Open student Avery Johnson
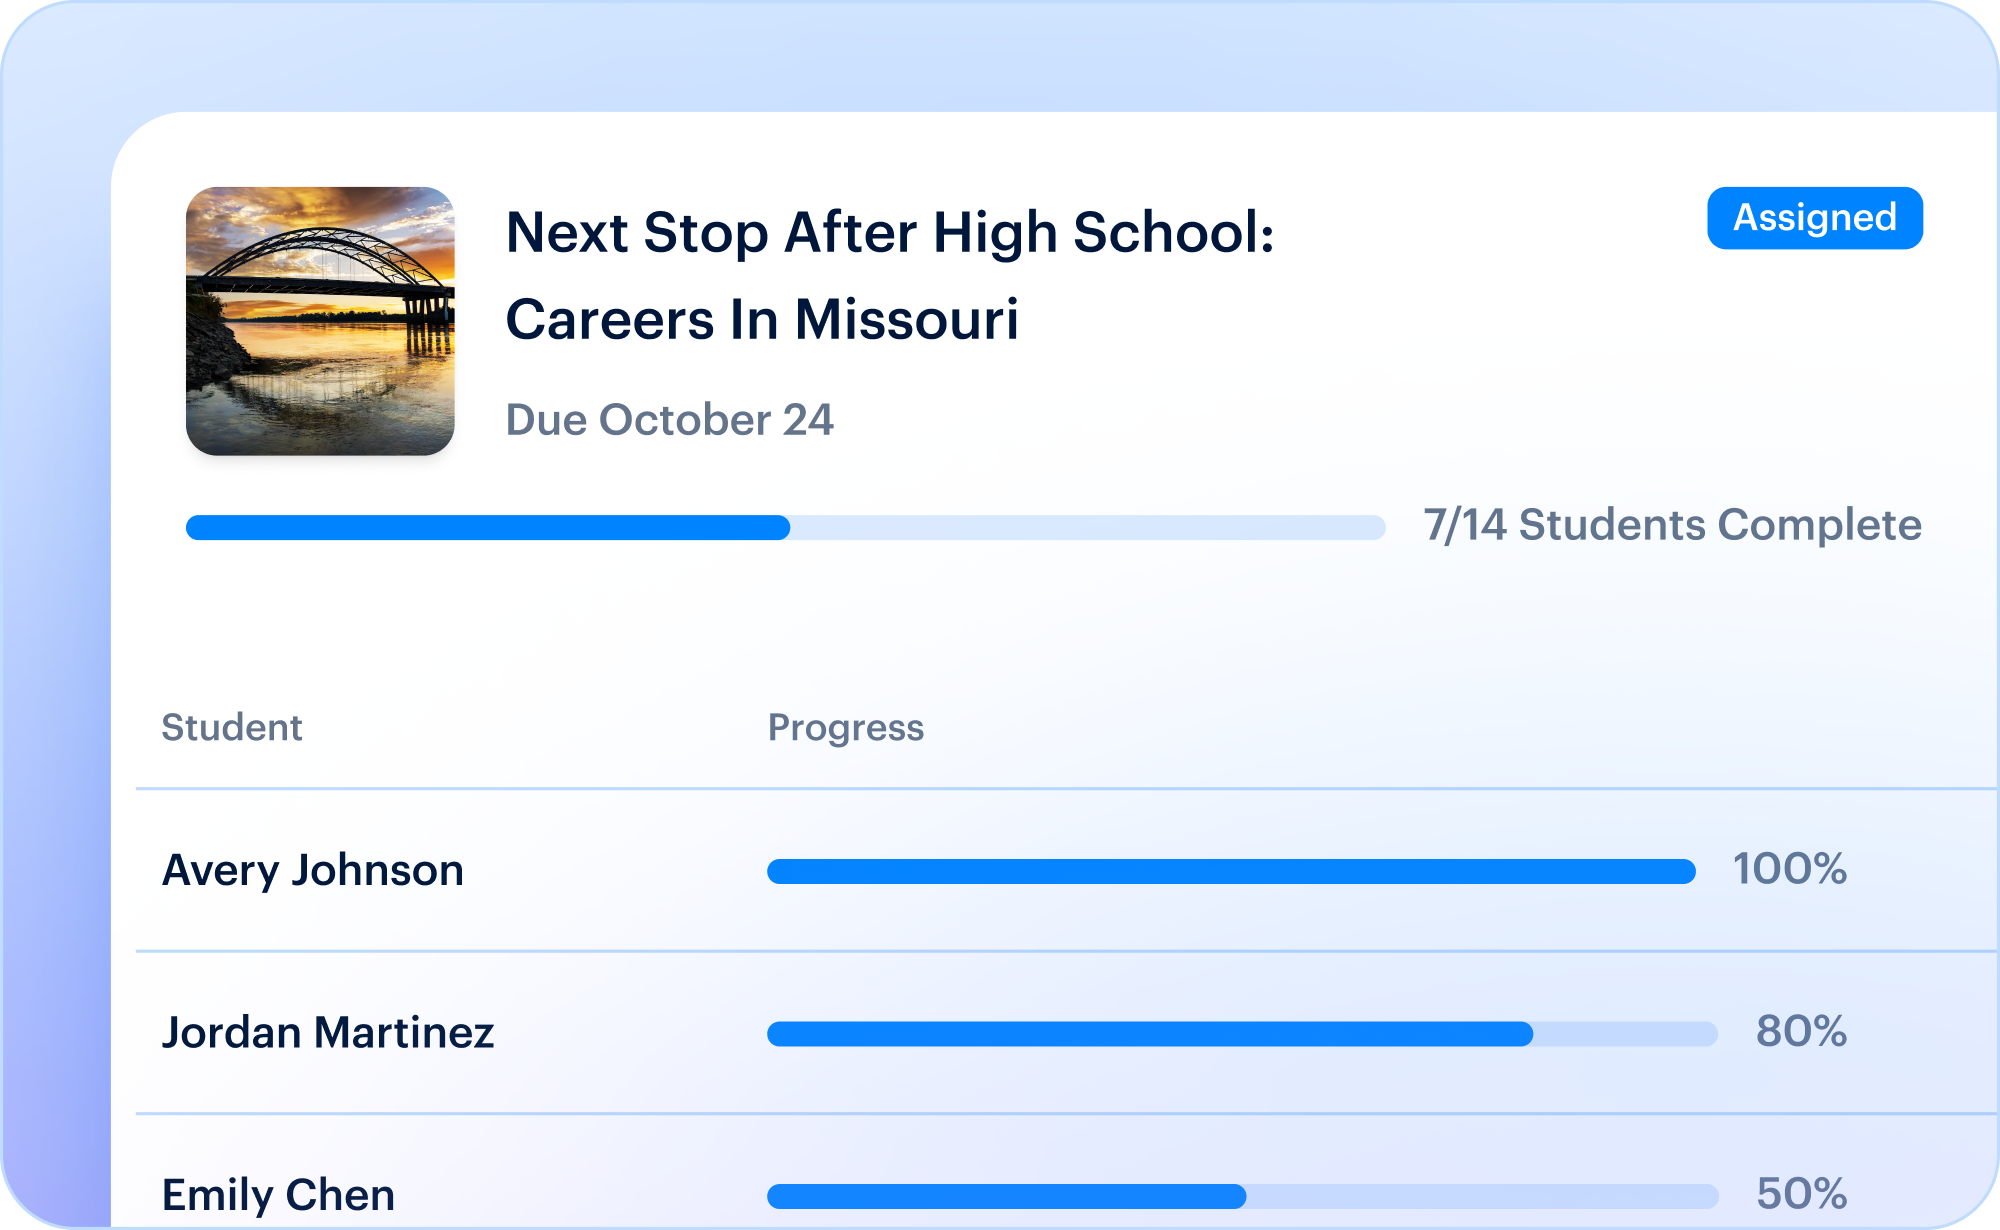 pyautogui.click(x=313, y=870)
